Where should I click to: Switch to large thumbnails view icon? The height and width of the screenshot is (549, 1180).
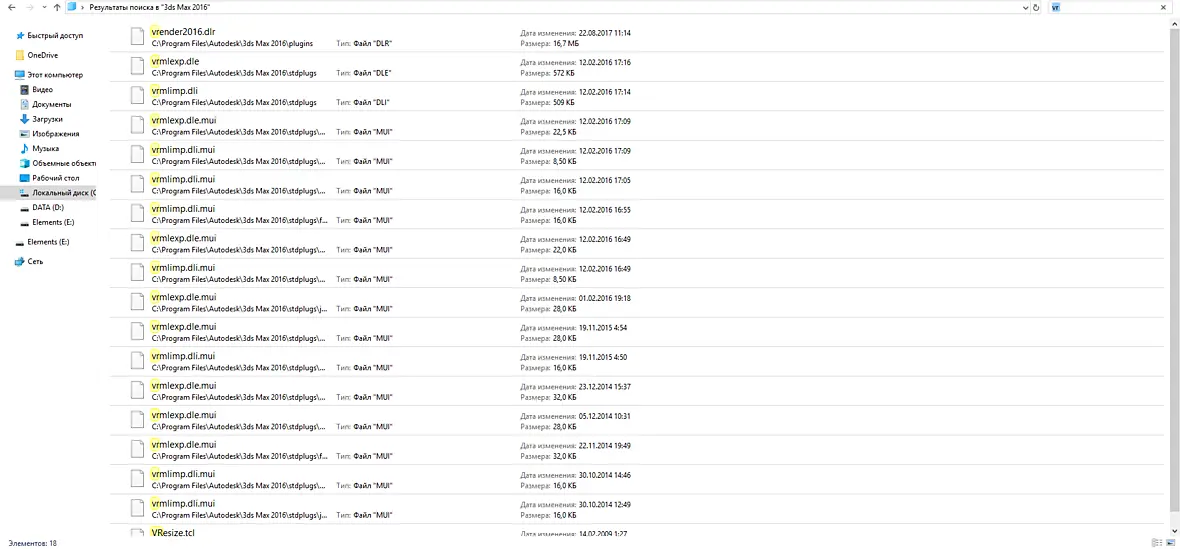pos(1169,542)
